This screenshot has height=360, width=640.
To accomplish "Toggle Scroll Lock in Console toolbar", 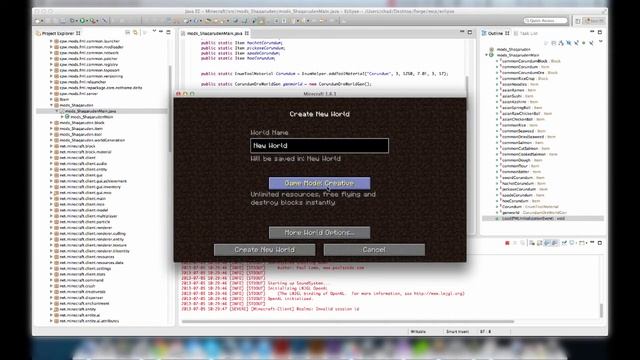I will 539,243.
